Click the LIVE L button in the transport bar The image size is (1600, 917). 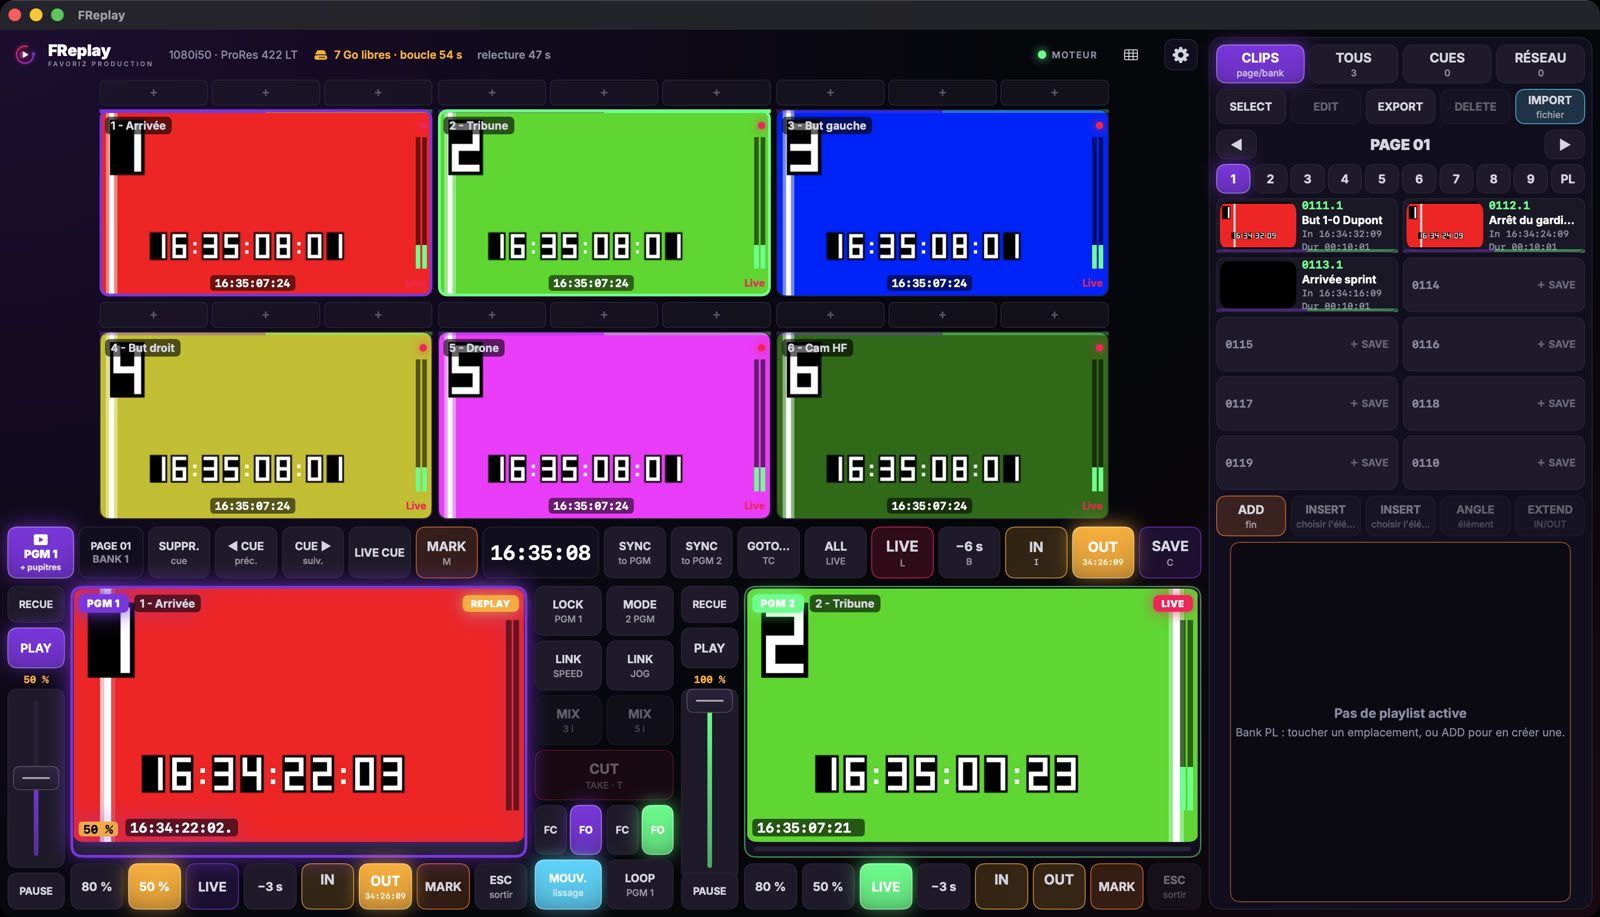(x=902, y=553)
